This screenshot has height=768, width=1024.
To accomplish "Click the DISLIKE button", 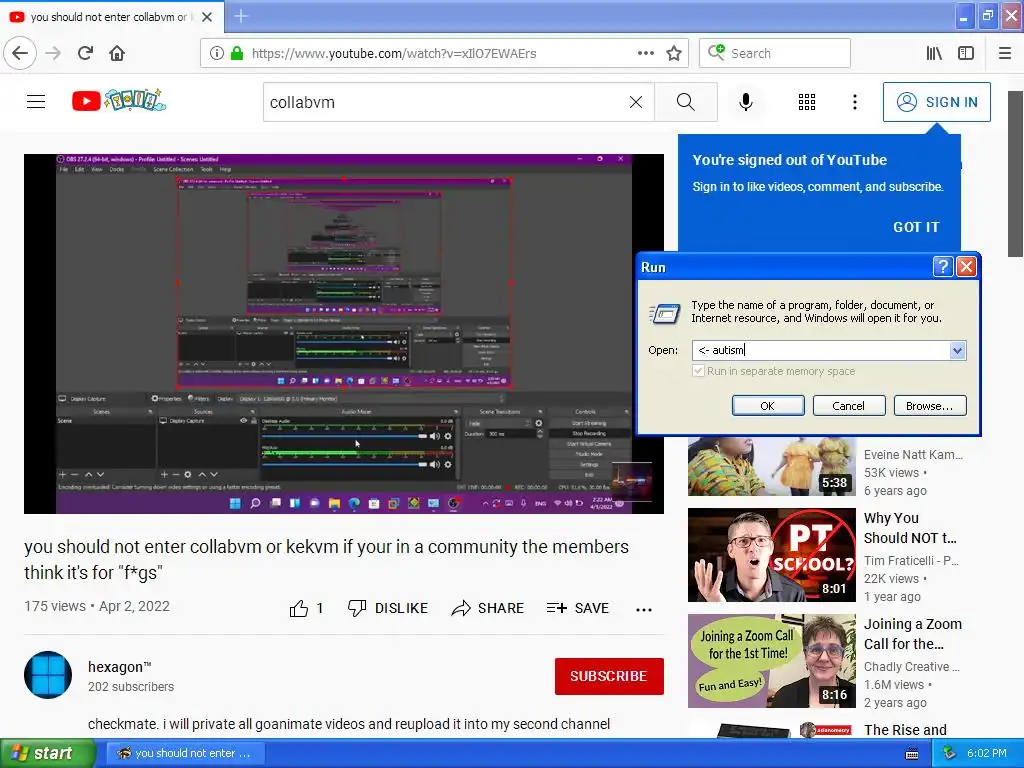I will [388, 608].
